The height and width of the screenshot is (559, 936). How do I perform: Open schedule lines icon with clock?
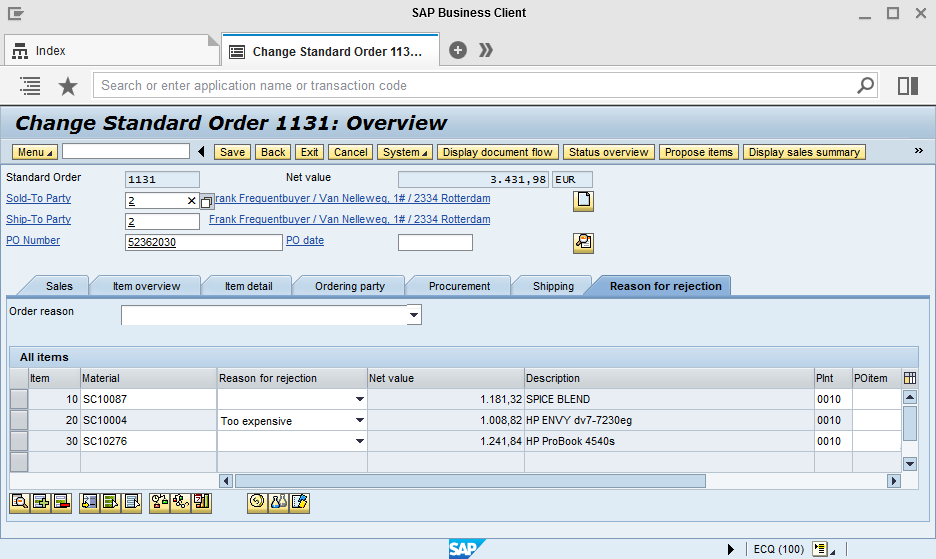click(x=159, y=502)
